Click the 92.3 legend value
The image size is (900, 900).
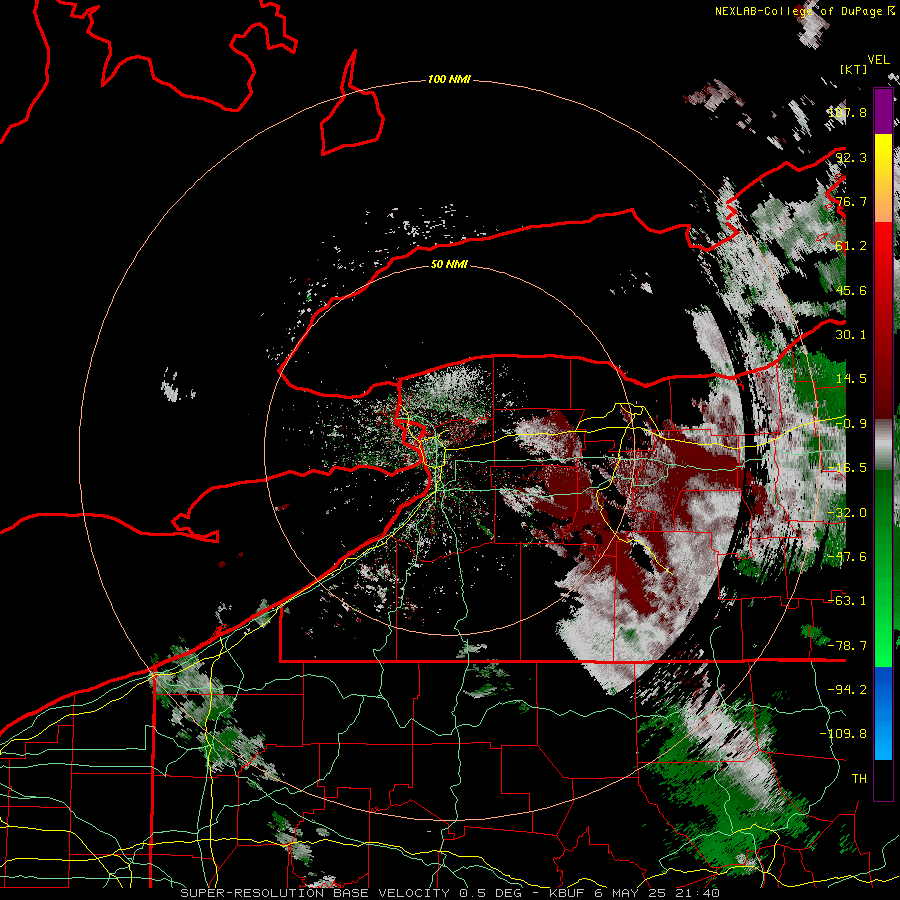[x=851, y=157]
